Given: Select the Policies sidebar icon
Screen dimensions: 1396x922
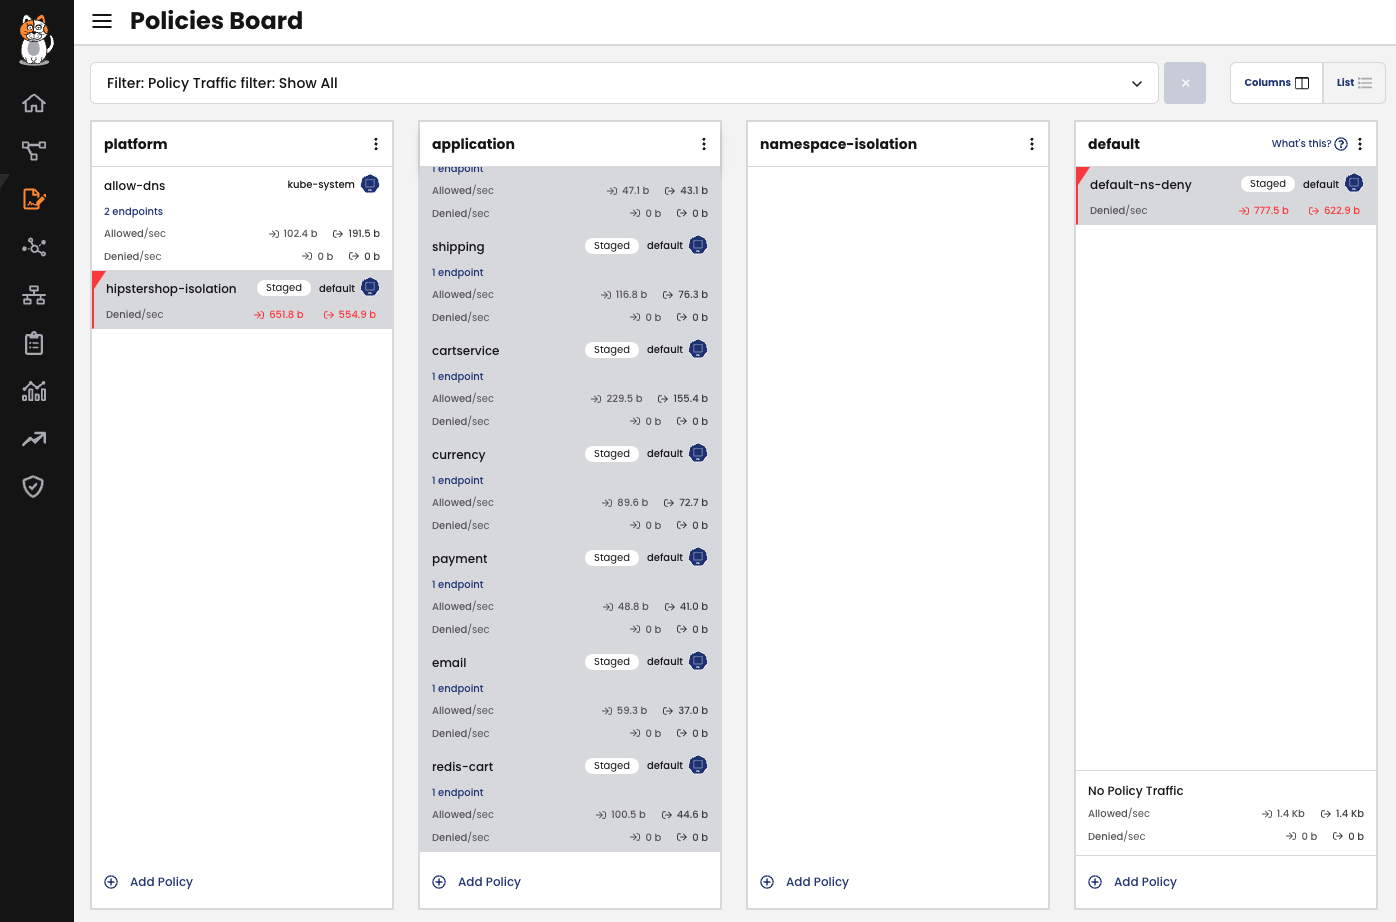Looking at the screenshot, I should click(x=34, y=199).
